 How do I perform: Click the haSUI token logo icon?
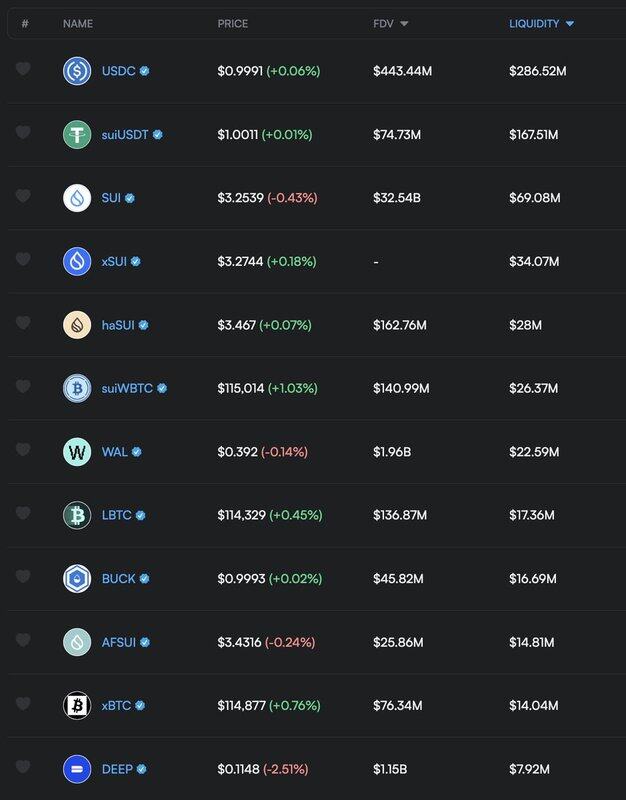(x=77, y=325)
